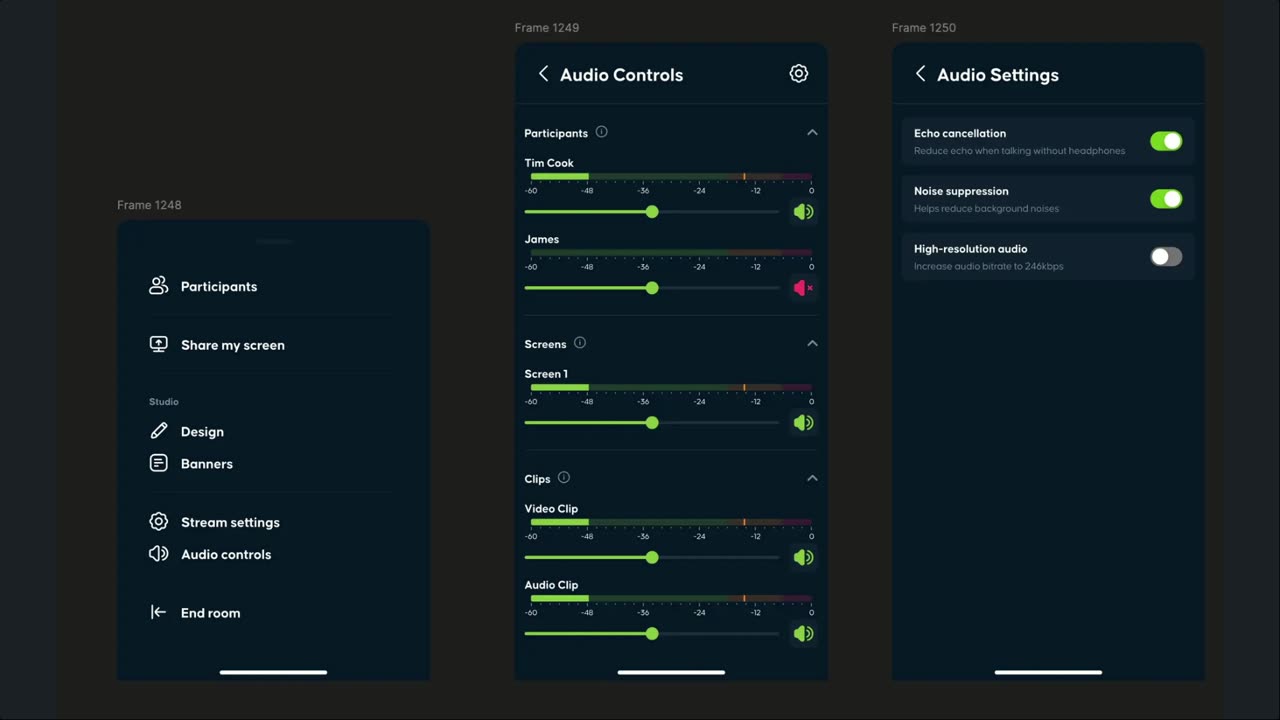The width and height of the screenshot is (1280, 720).
Task: Click the Video Clip volume slider handle
Action: (x=652, y=558)
